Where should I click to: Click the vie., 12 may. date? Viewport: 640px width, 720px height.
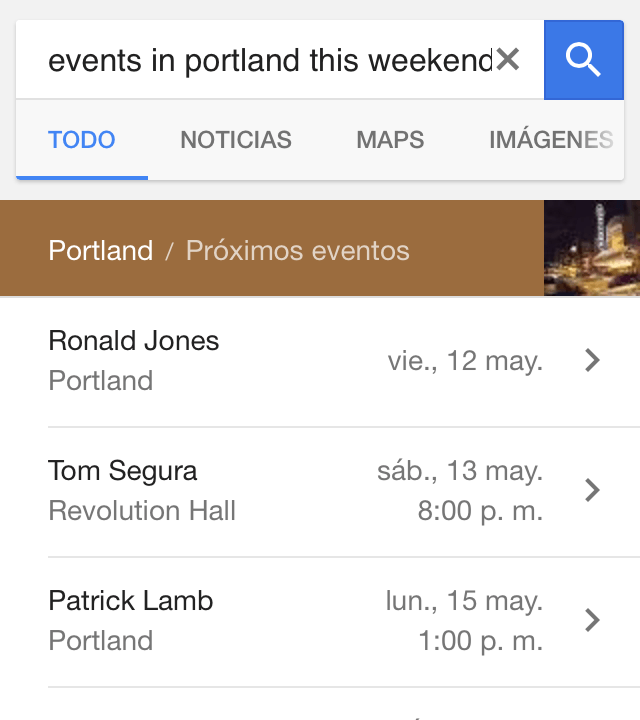(465, 361)
